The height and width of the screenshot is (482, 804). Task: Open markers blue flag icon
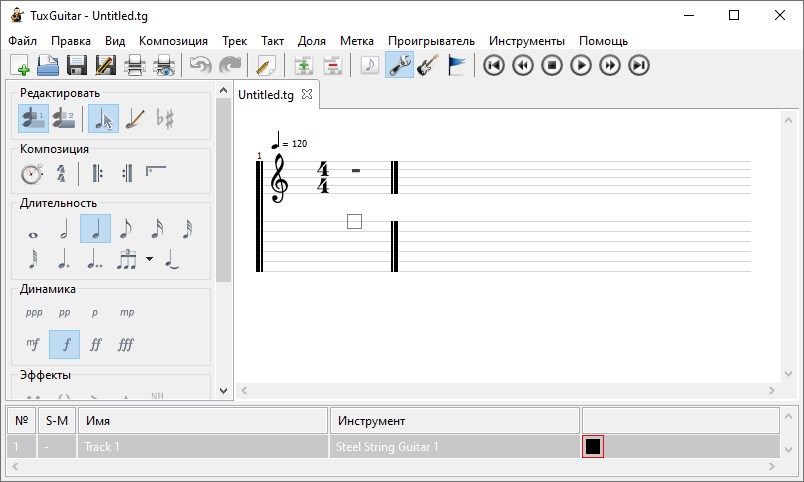click(456, 66)
